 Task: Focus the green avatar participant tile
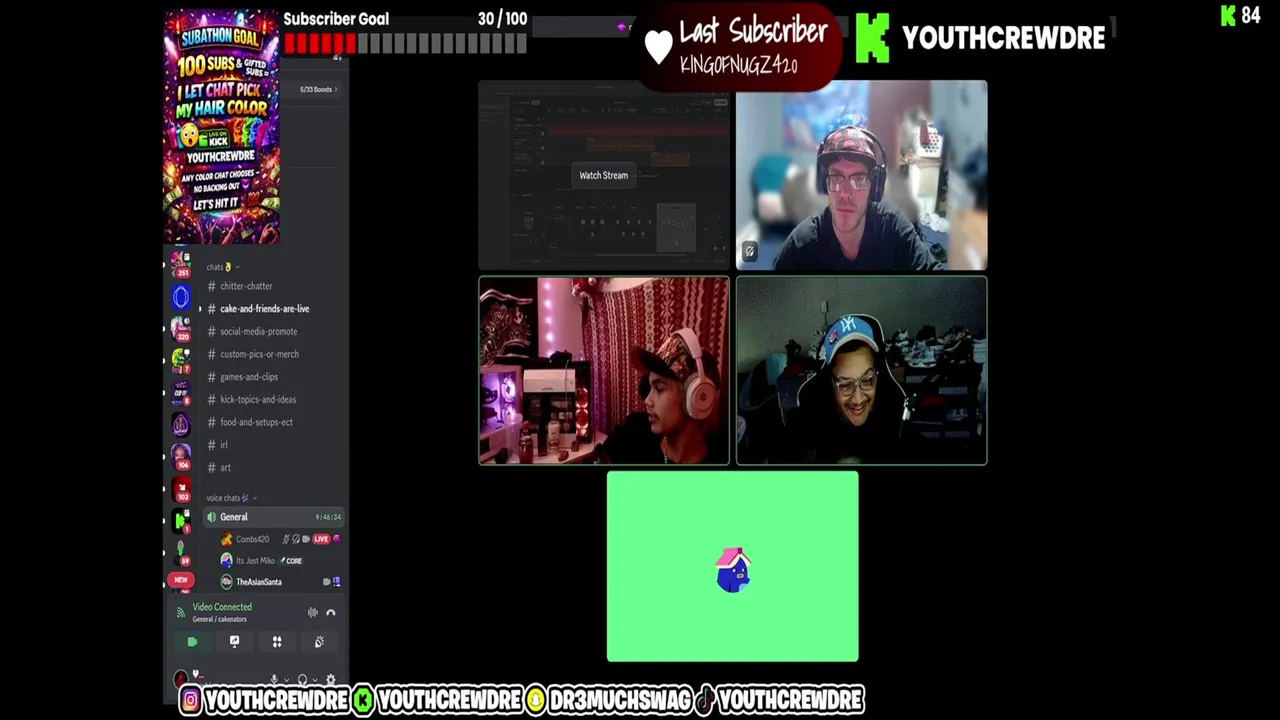click(732, 567)
